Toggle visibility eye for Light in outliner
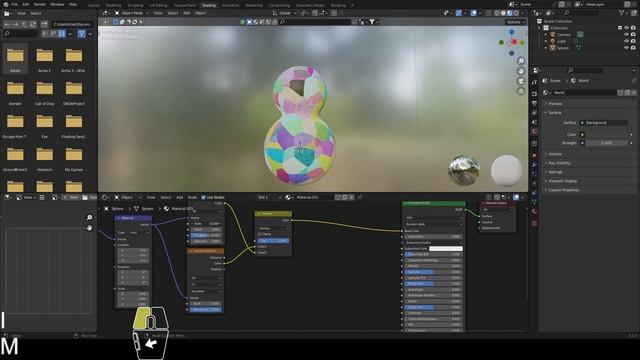This screenshot has width=640, height=360. coord(627,41)
